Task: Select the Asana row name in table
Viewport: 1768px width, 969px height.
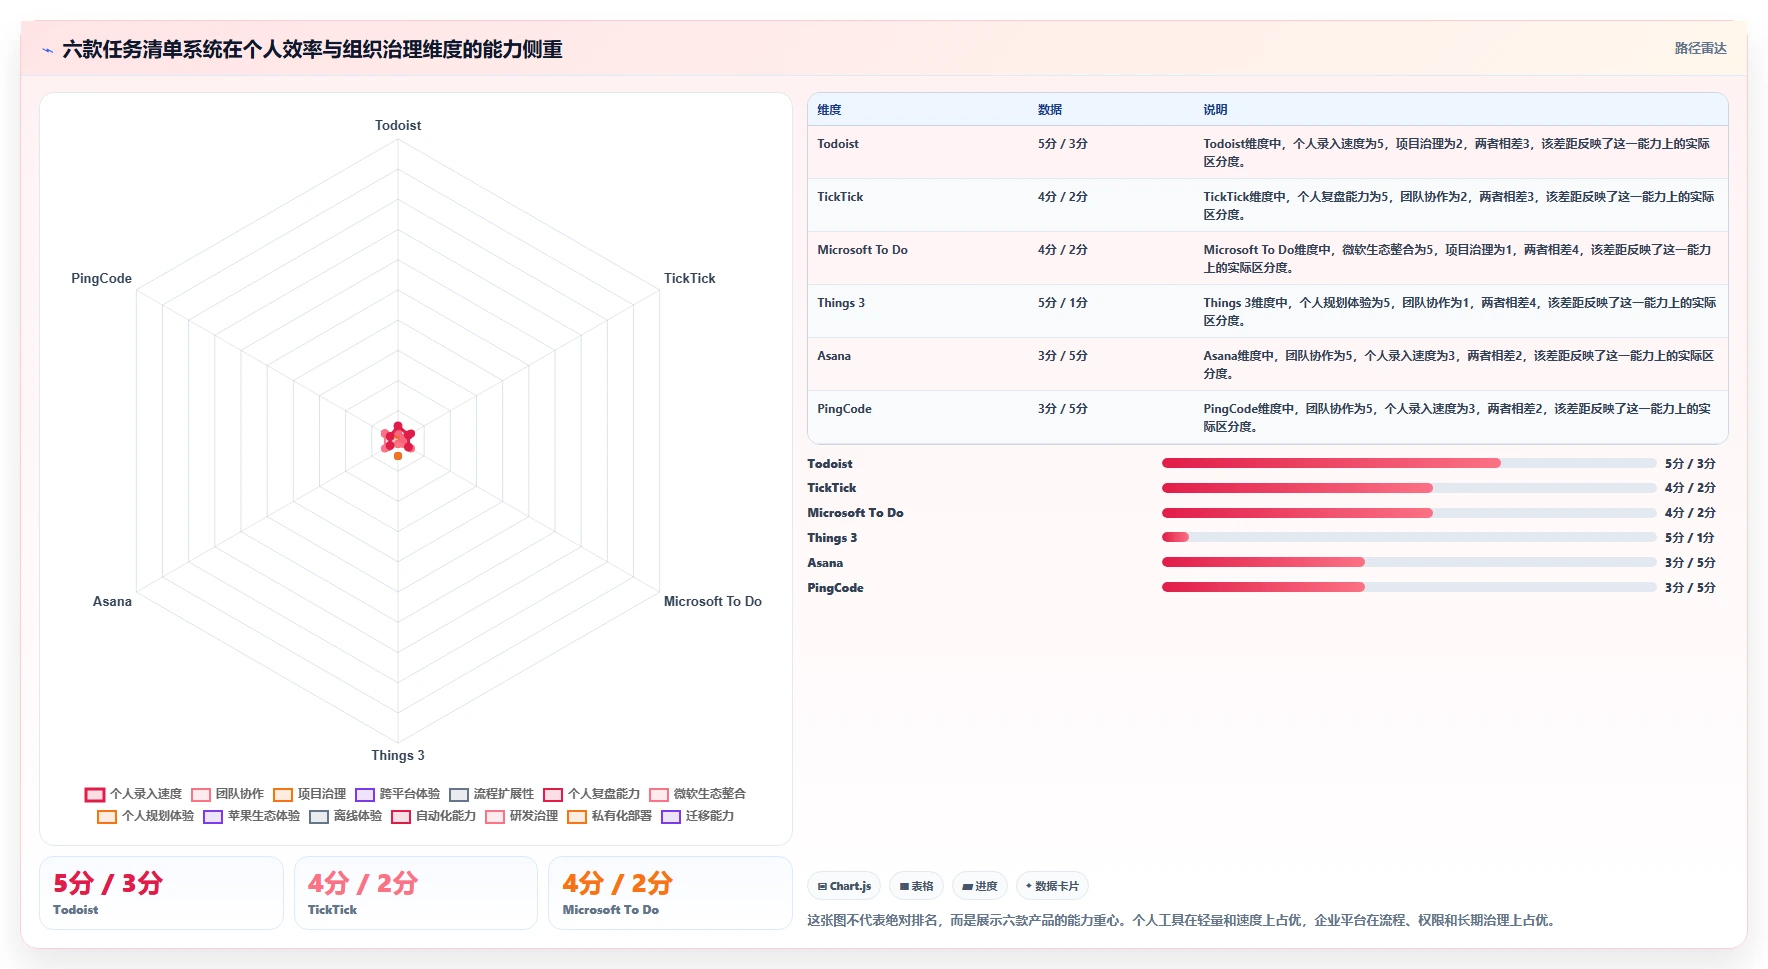Action: 834,356
